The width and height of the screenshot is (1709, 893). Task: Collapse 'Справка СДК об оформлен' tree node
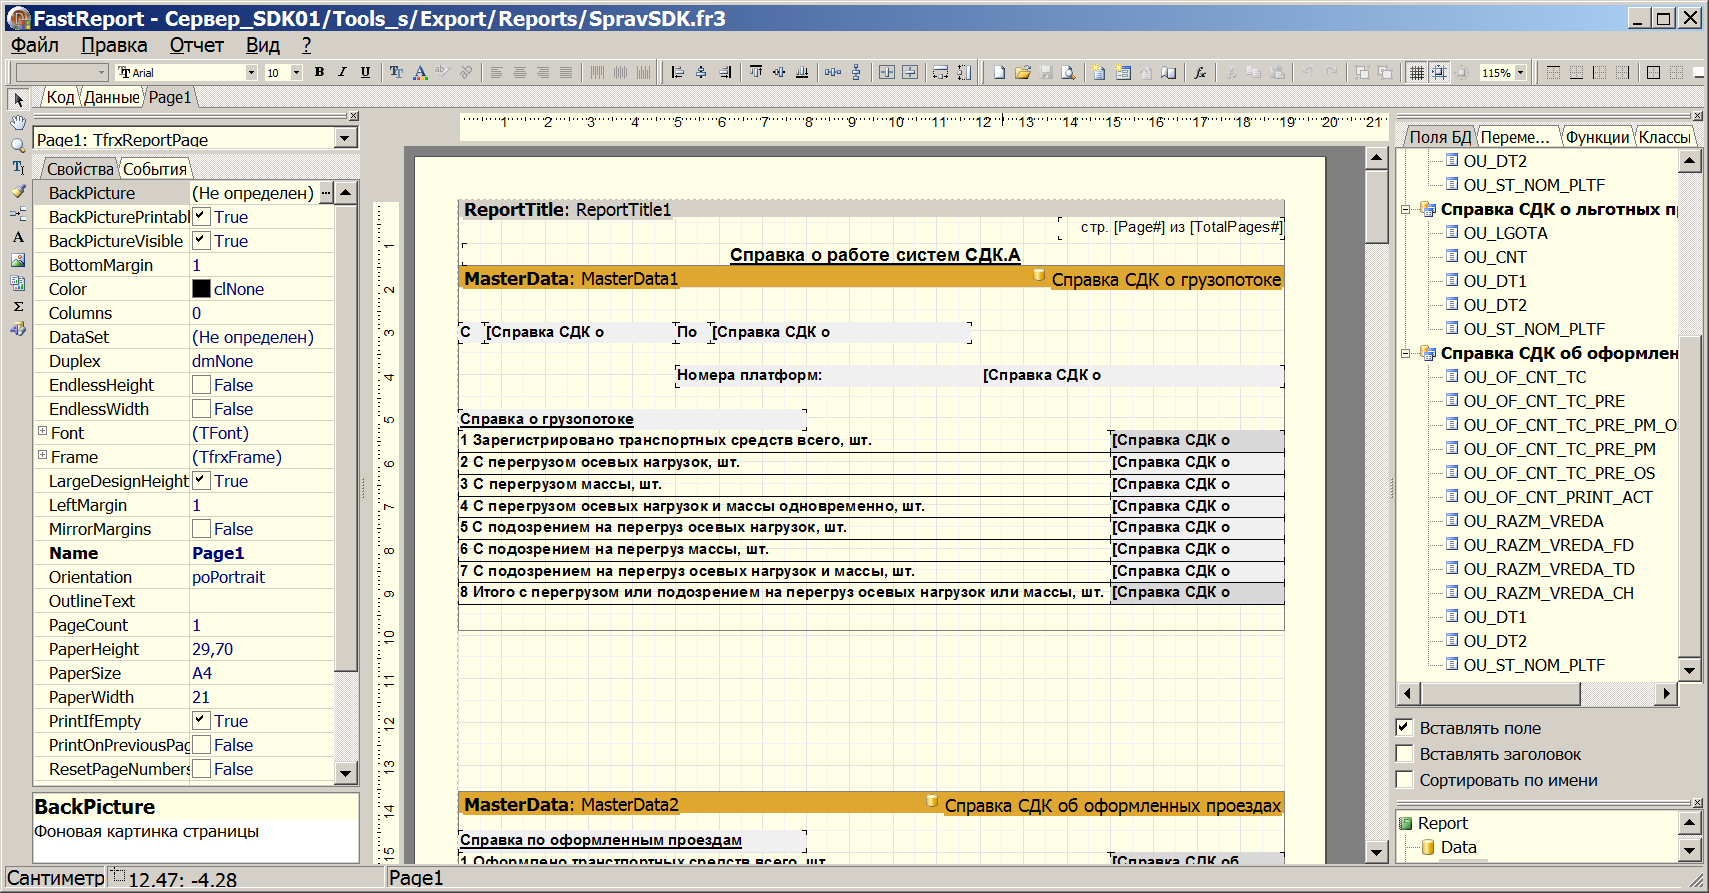coord(1406,353)
